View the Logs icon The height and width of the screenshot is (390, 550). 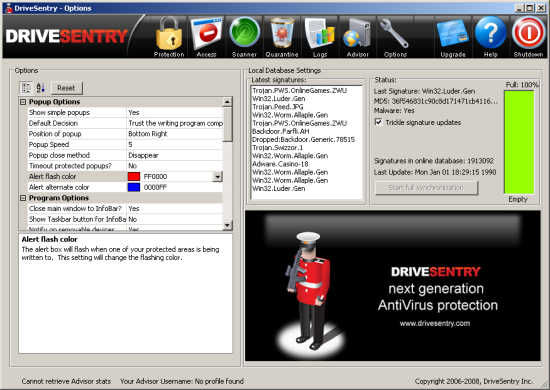(320, 37)
